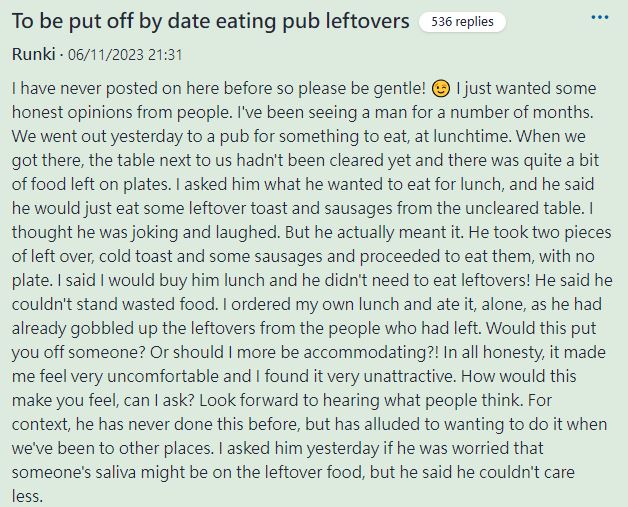Open the three-dot more options menu
The width and height of the screenshot is (628, 507).
pos(599,19)
